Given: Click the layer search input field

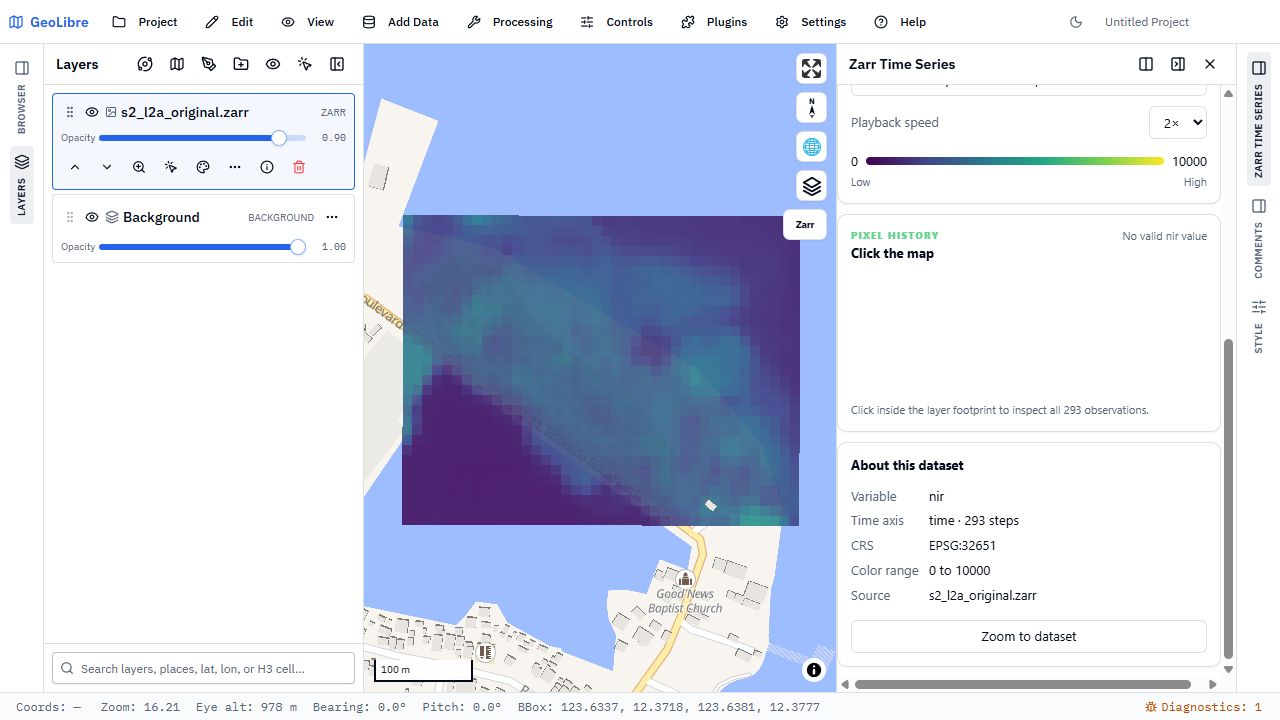Looking at the screenshot, I should click(x=204, y=668).
